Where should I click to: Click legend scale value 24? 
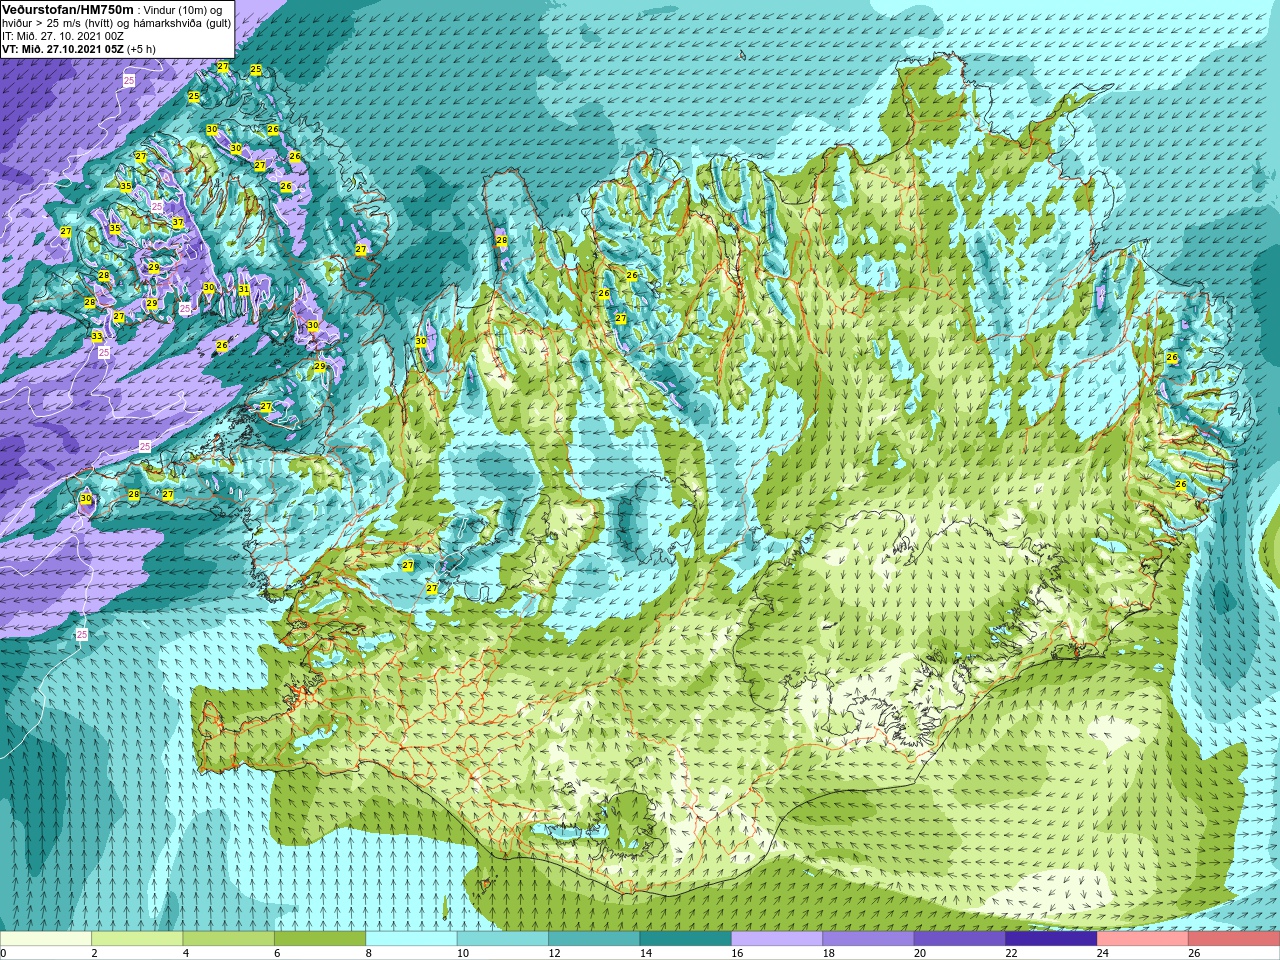click(x=1102, y=953)
